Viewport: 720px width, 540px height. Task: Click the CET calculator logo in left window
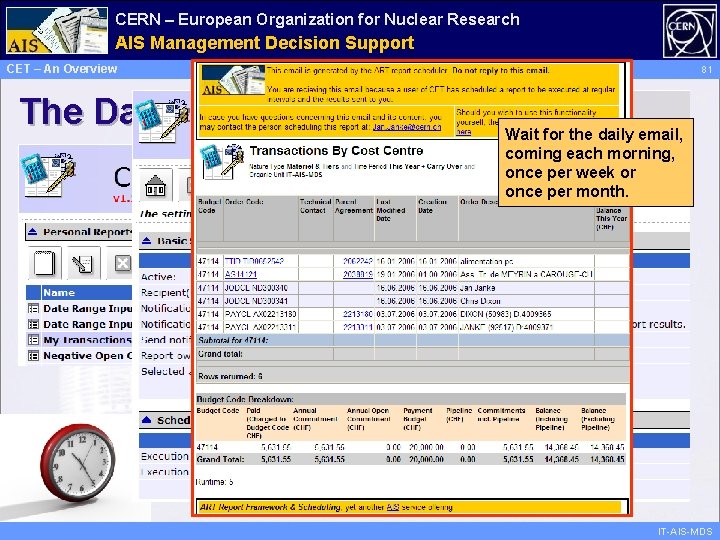pos(49,174)
